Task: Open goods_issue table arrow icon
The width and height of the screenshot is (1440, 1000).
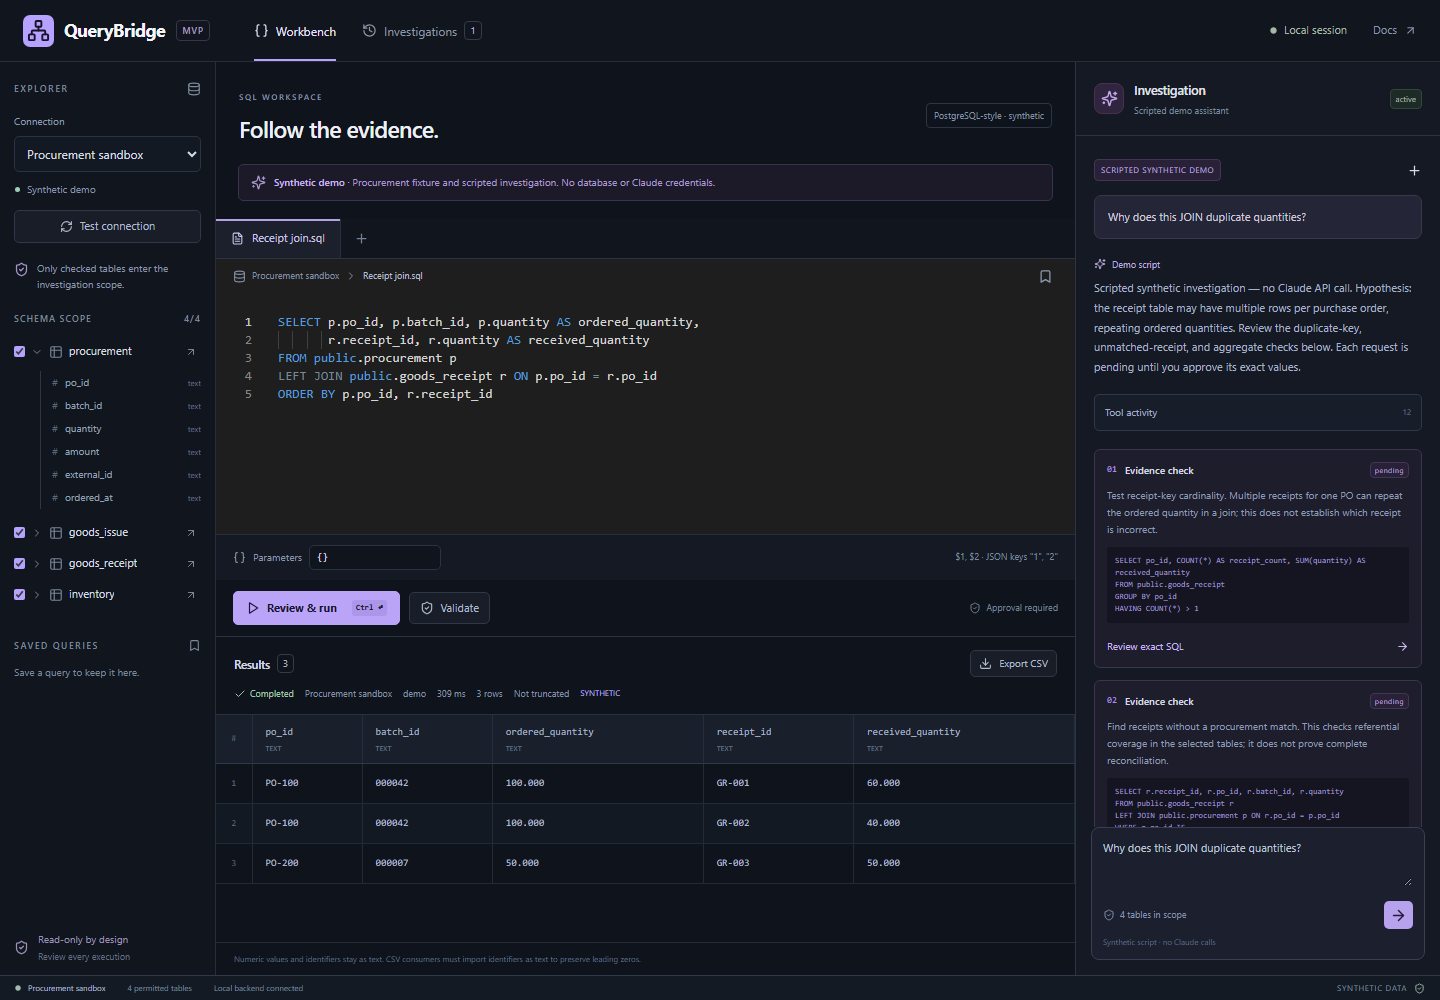Action: coord(191,533)
